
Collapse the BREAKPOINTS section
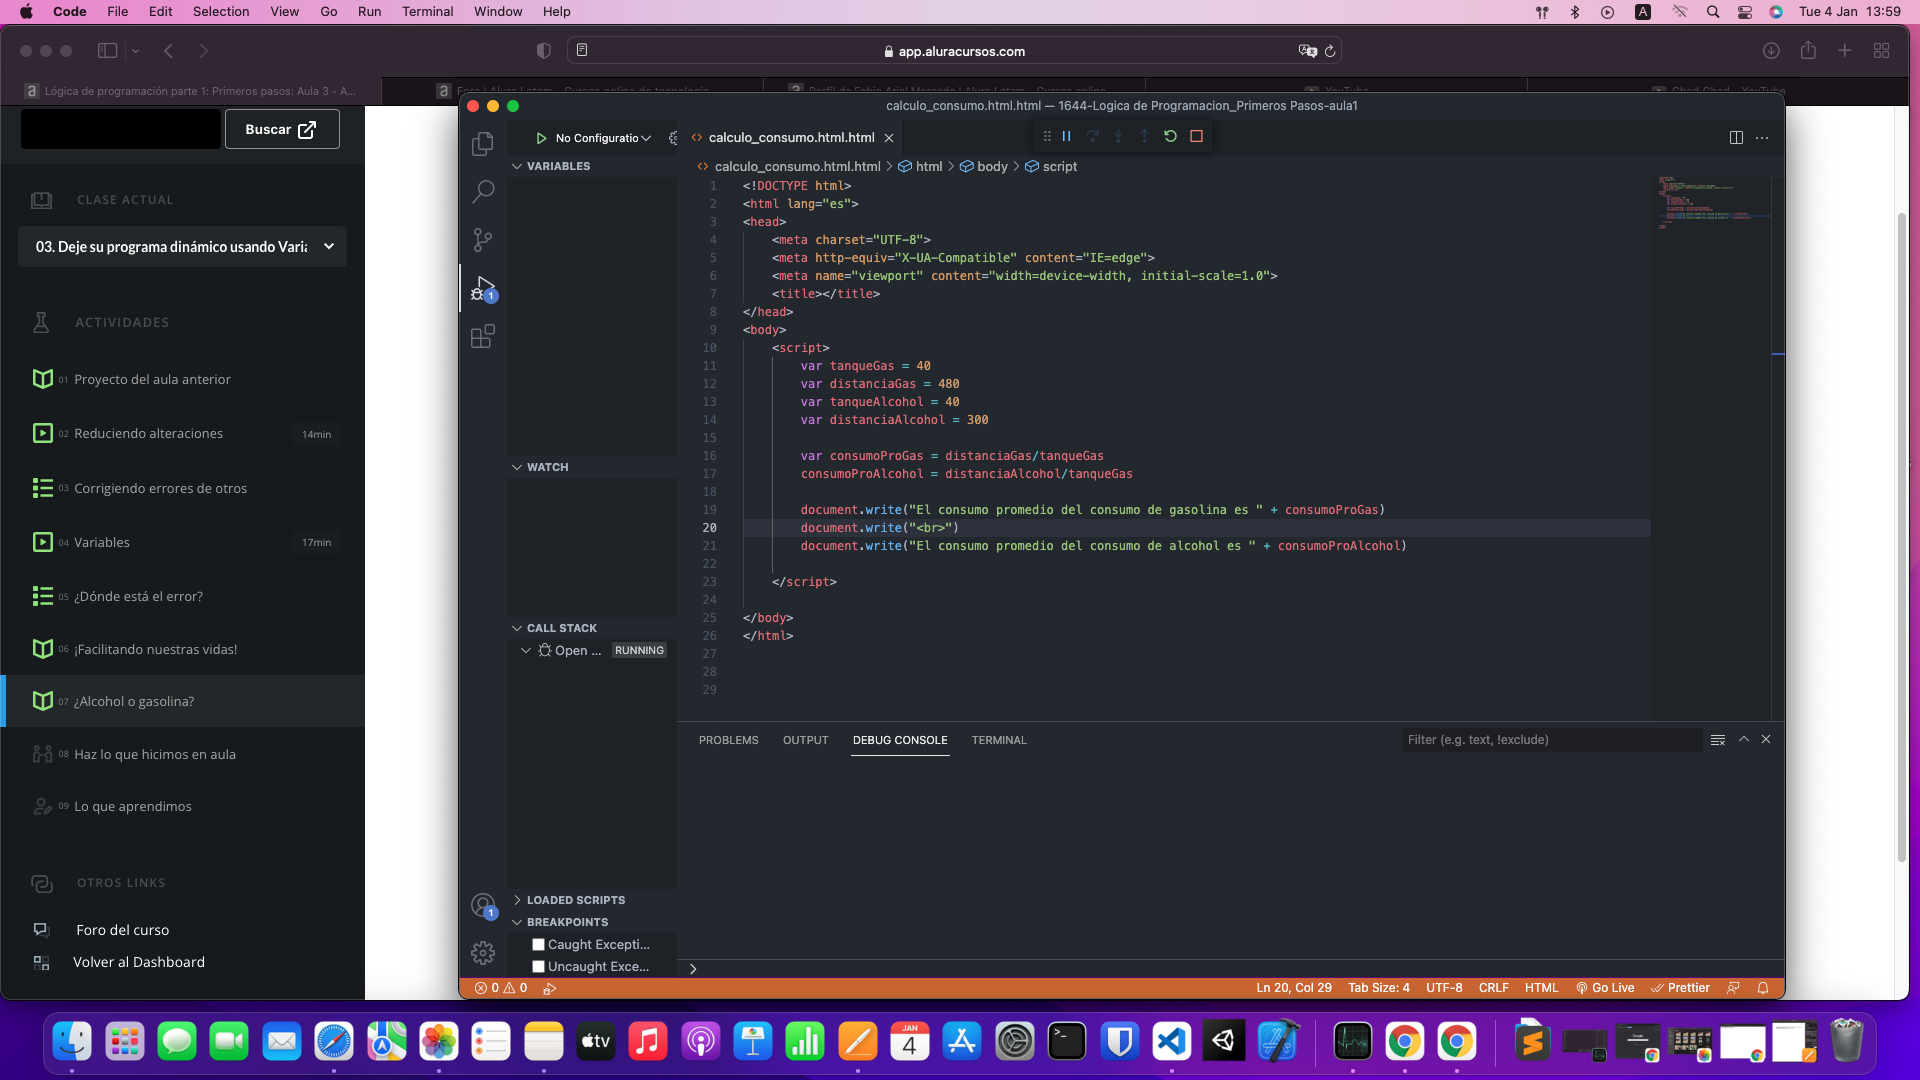(567, 922)
